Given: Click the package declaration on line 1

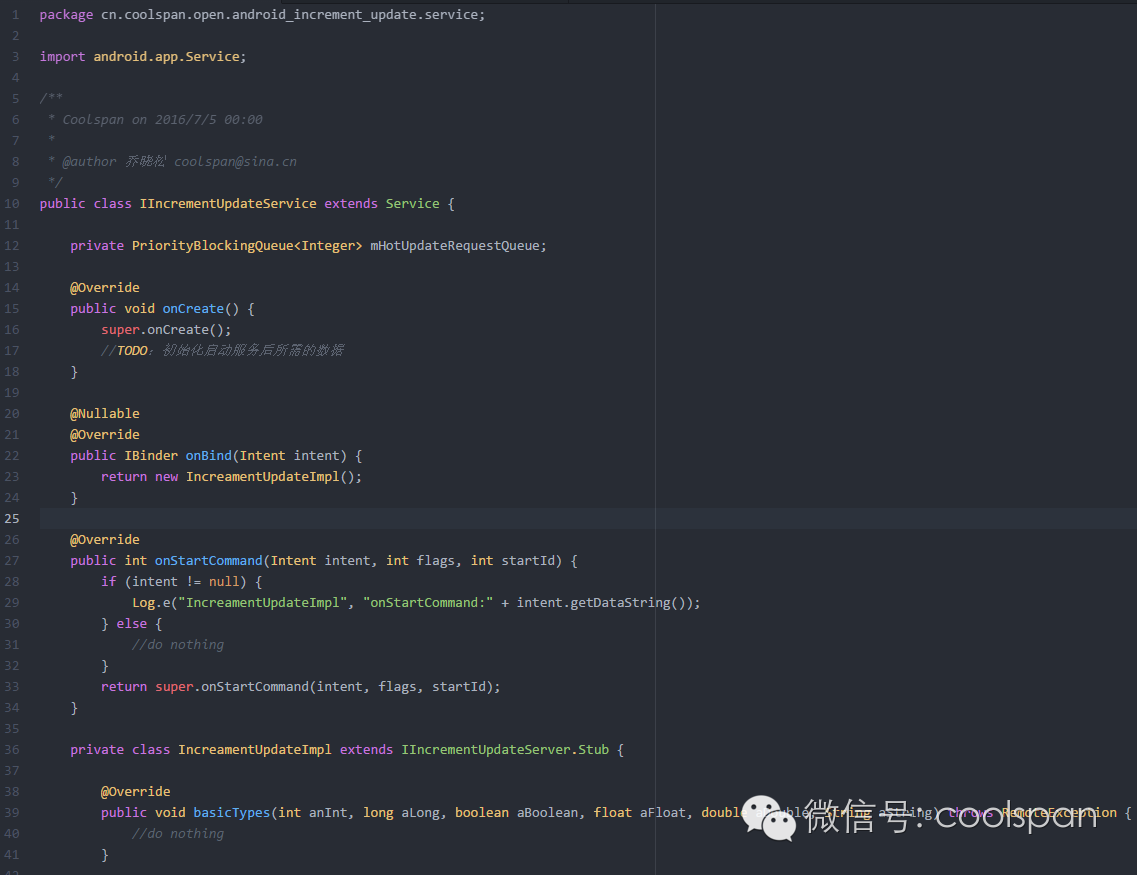Looking at the screenshot, I should tap(262, 14).
